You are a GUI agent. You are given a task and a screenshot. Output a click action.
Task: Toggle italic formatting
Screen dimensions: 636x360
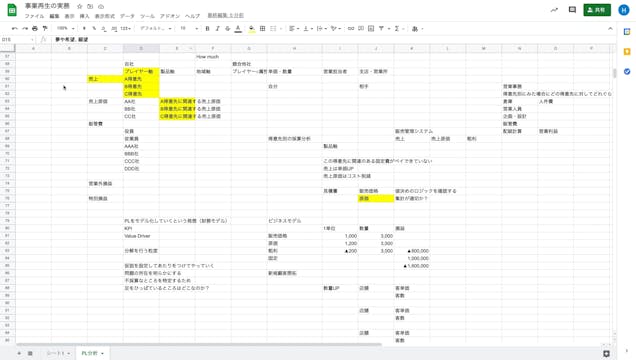click(217, 28)
